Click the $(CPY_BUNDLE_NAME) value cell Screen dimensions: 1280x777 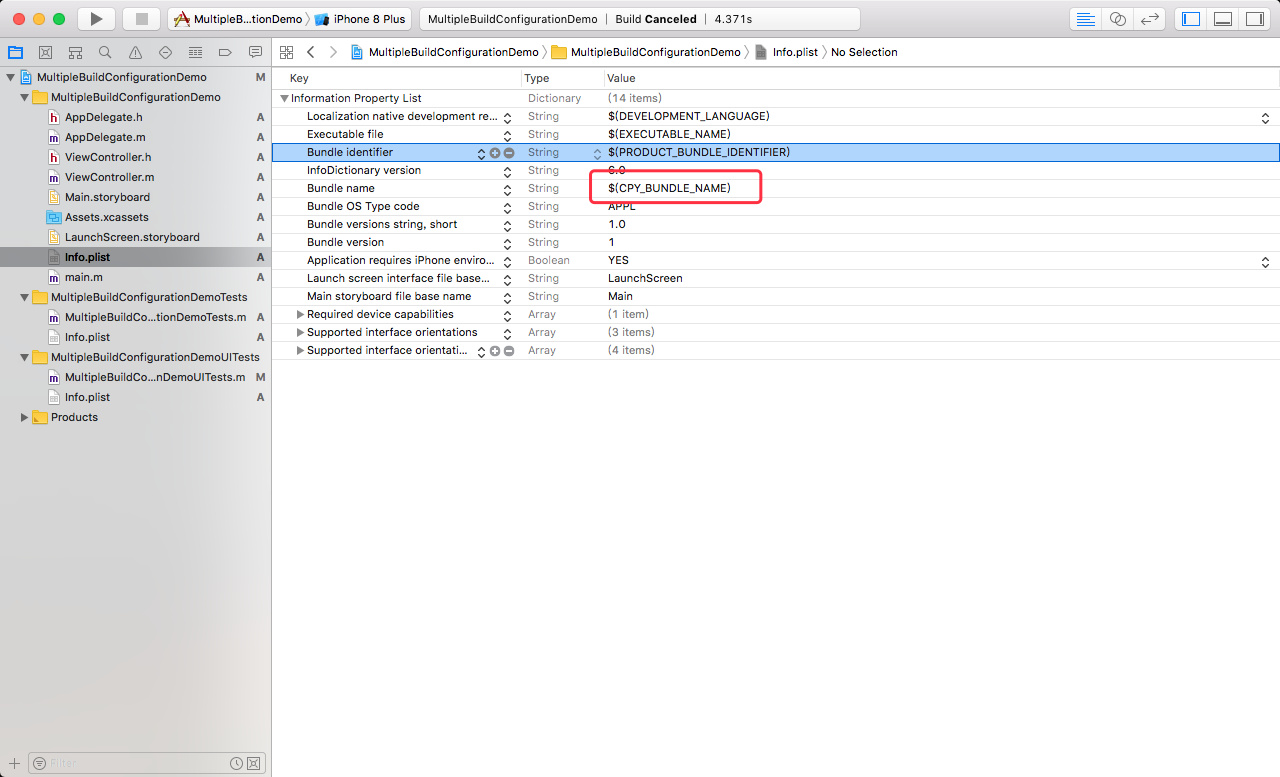coord(669,189)
